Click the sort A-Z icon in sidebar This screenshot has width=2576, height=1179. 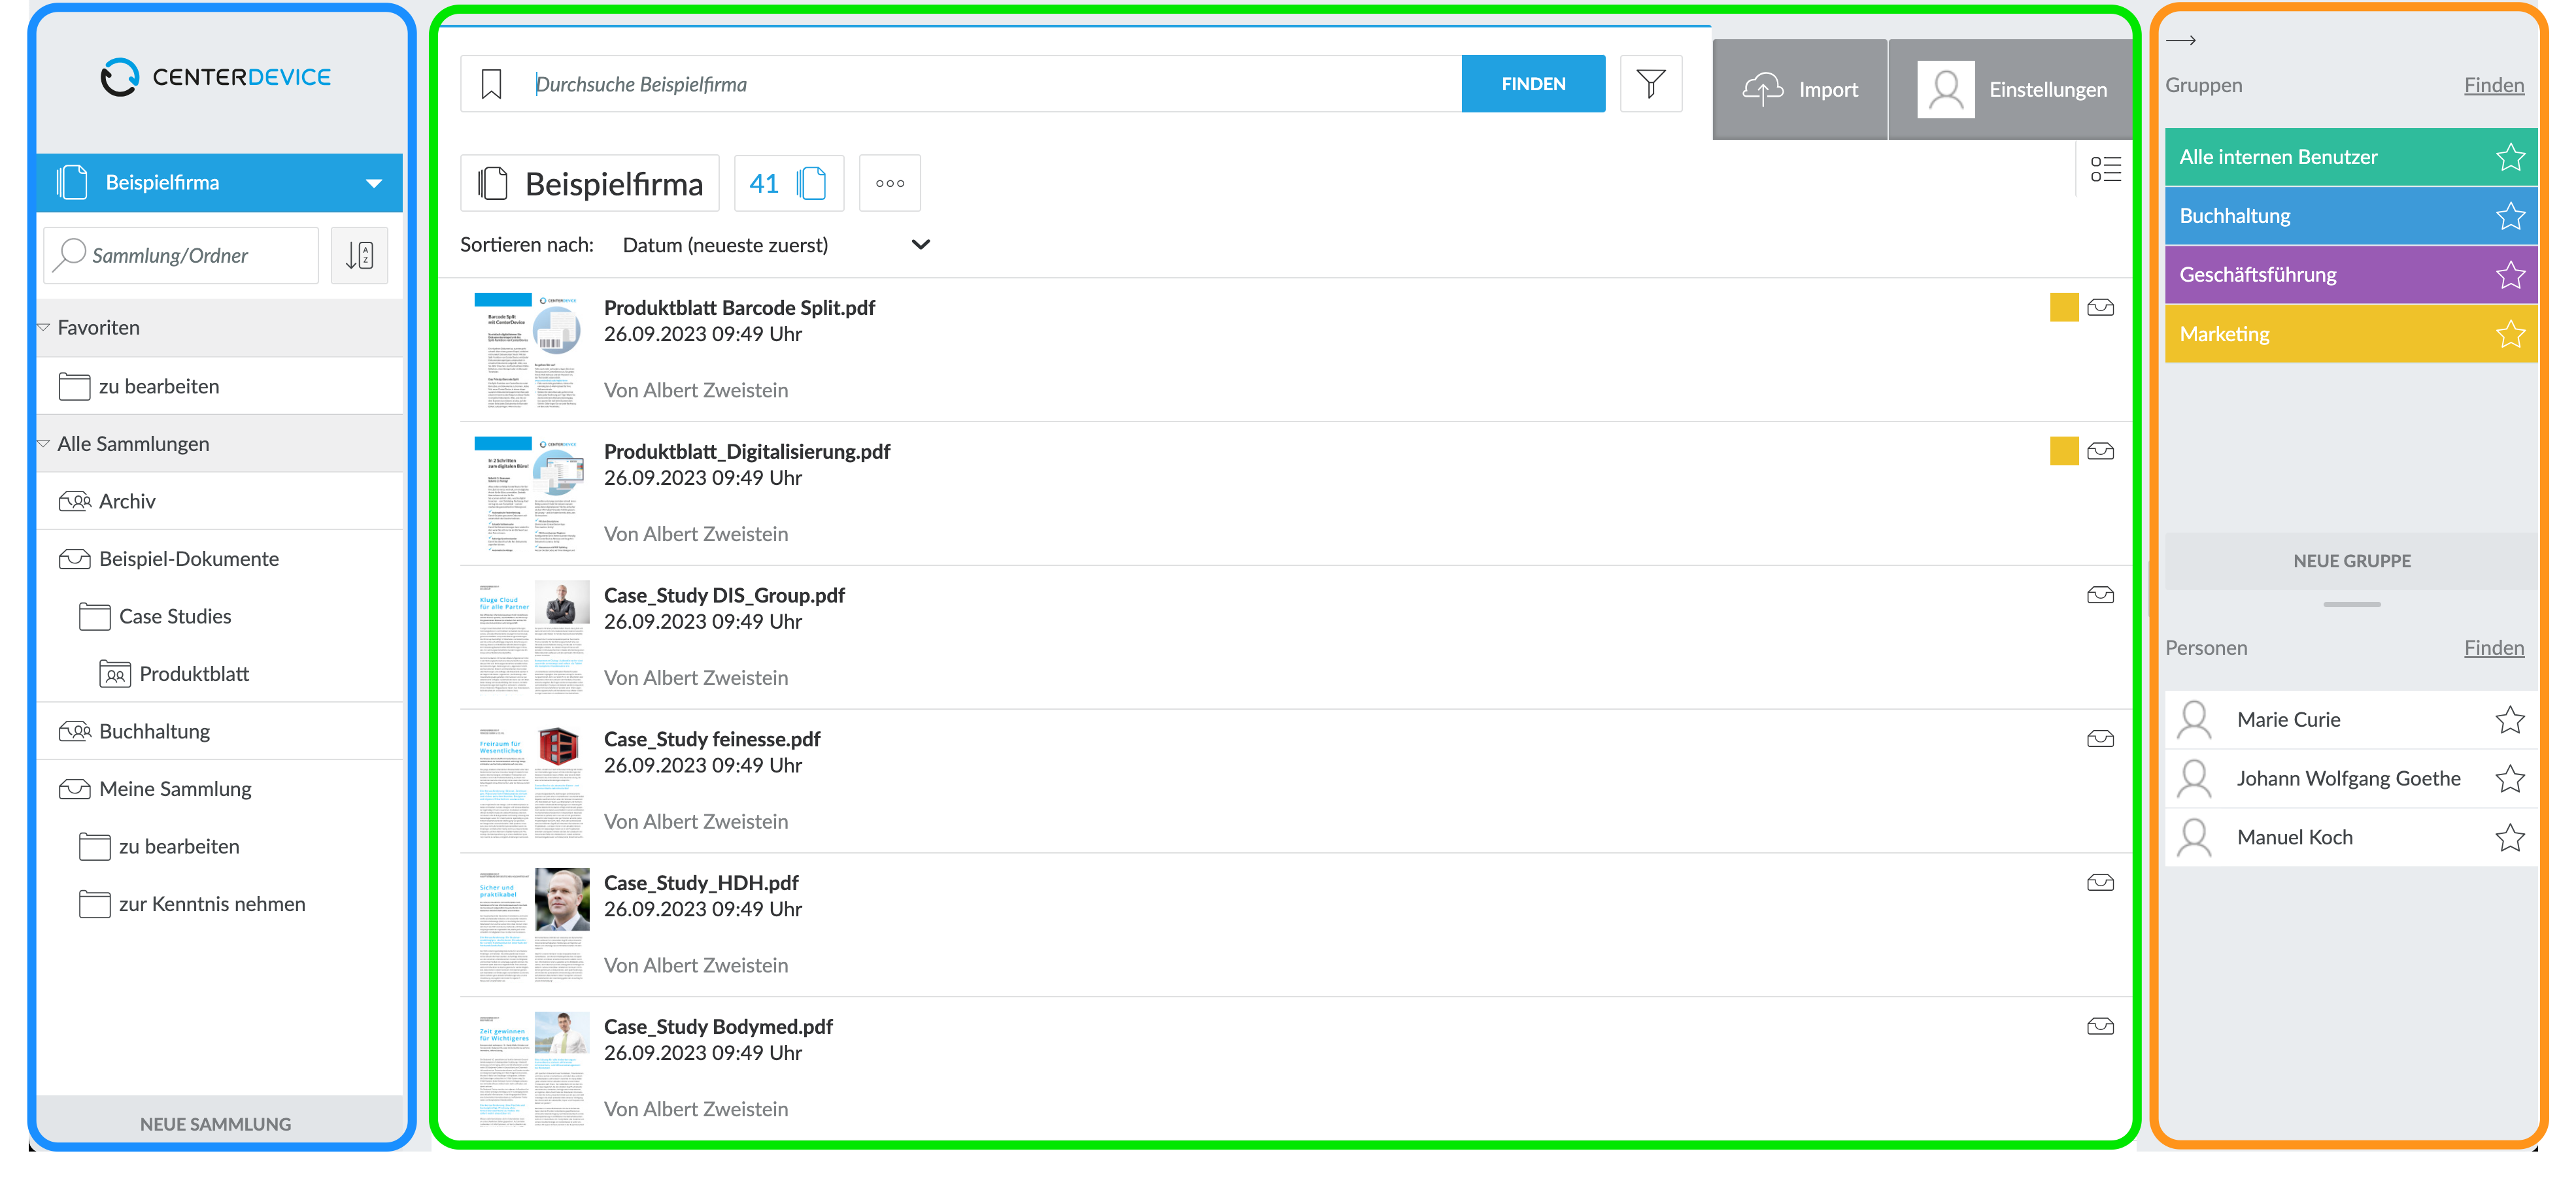(360, 255)
